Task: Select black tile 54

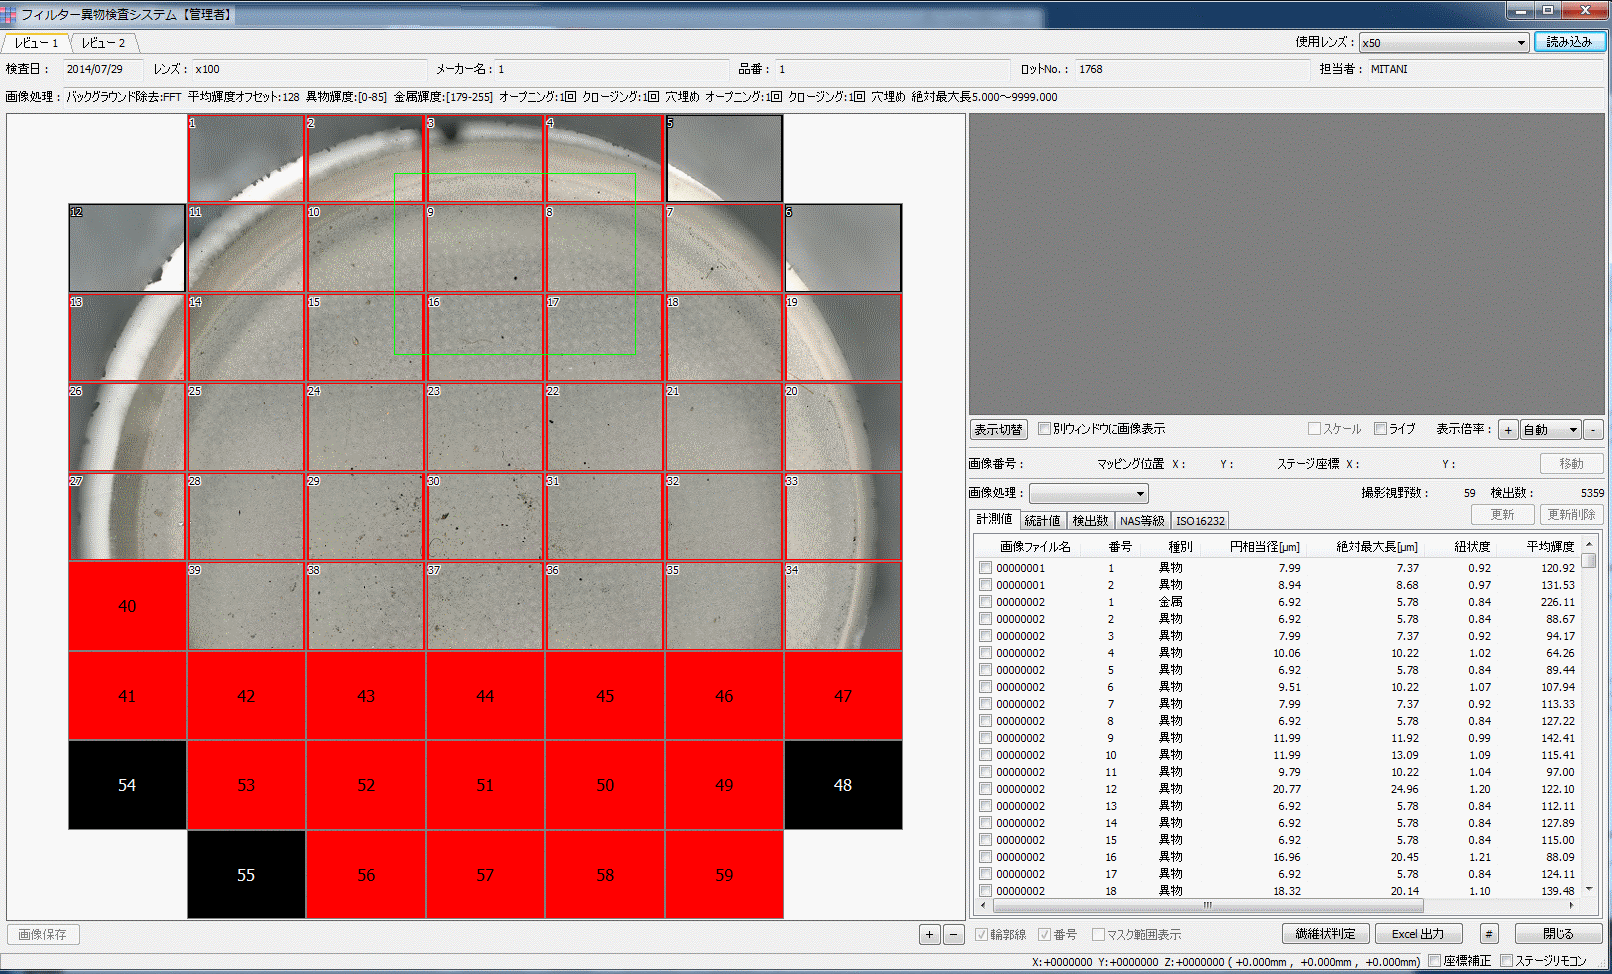Action: [x=127, y=785]
